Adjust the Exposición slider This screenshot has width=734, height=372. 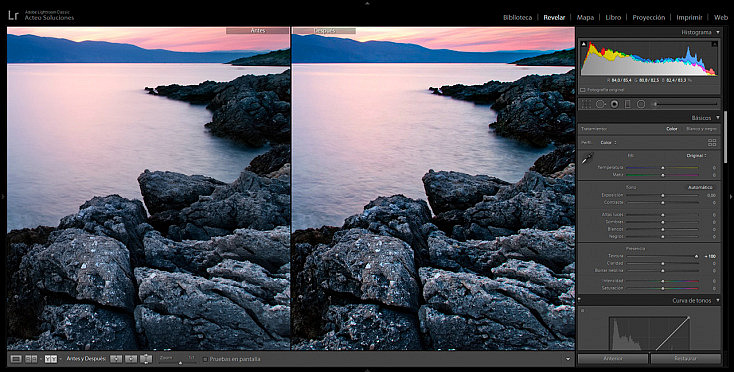point(662,195)
